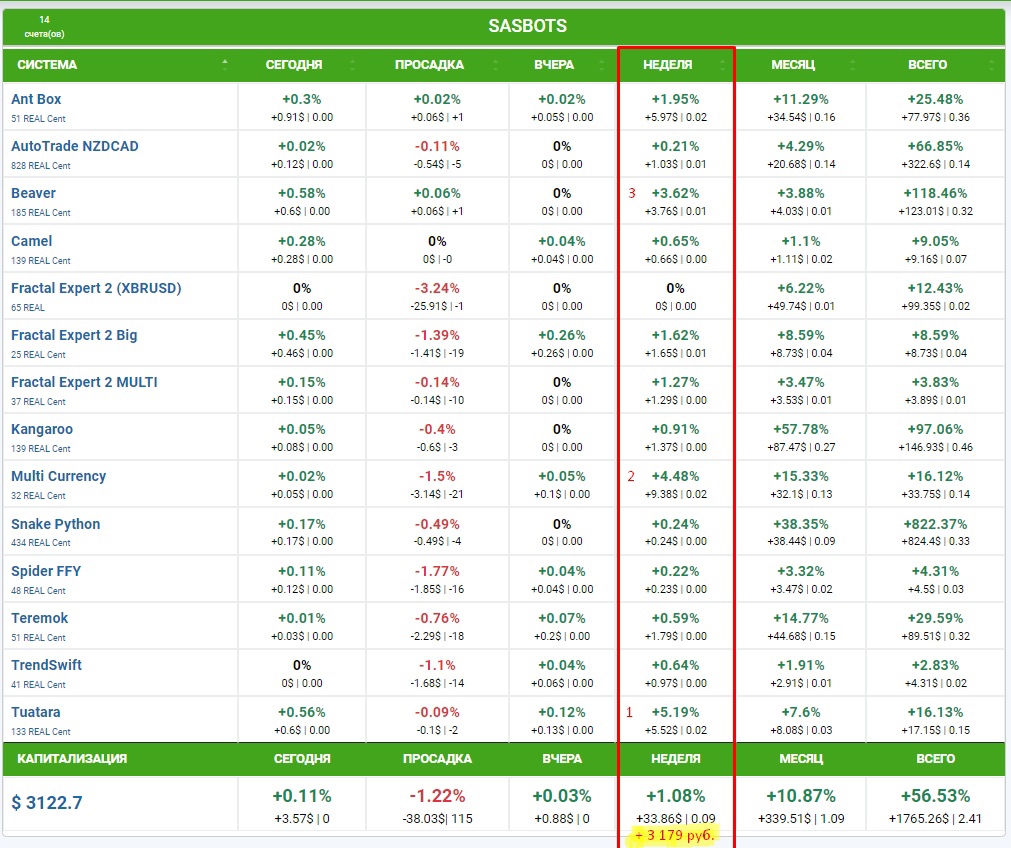Sort table by ВЧЕРА column
The image size is (1011, 848).
554,65
